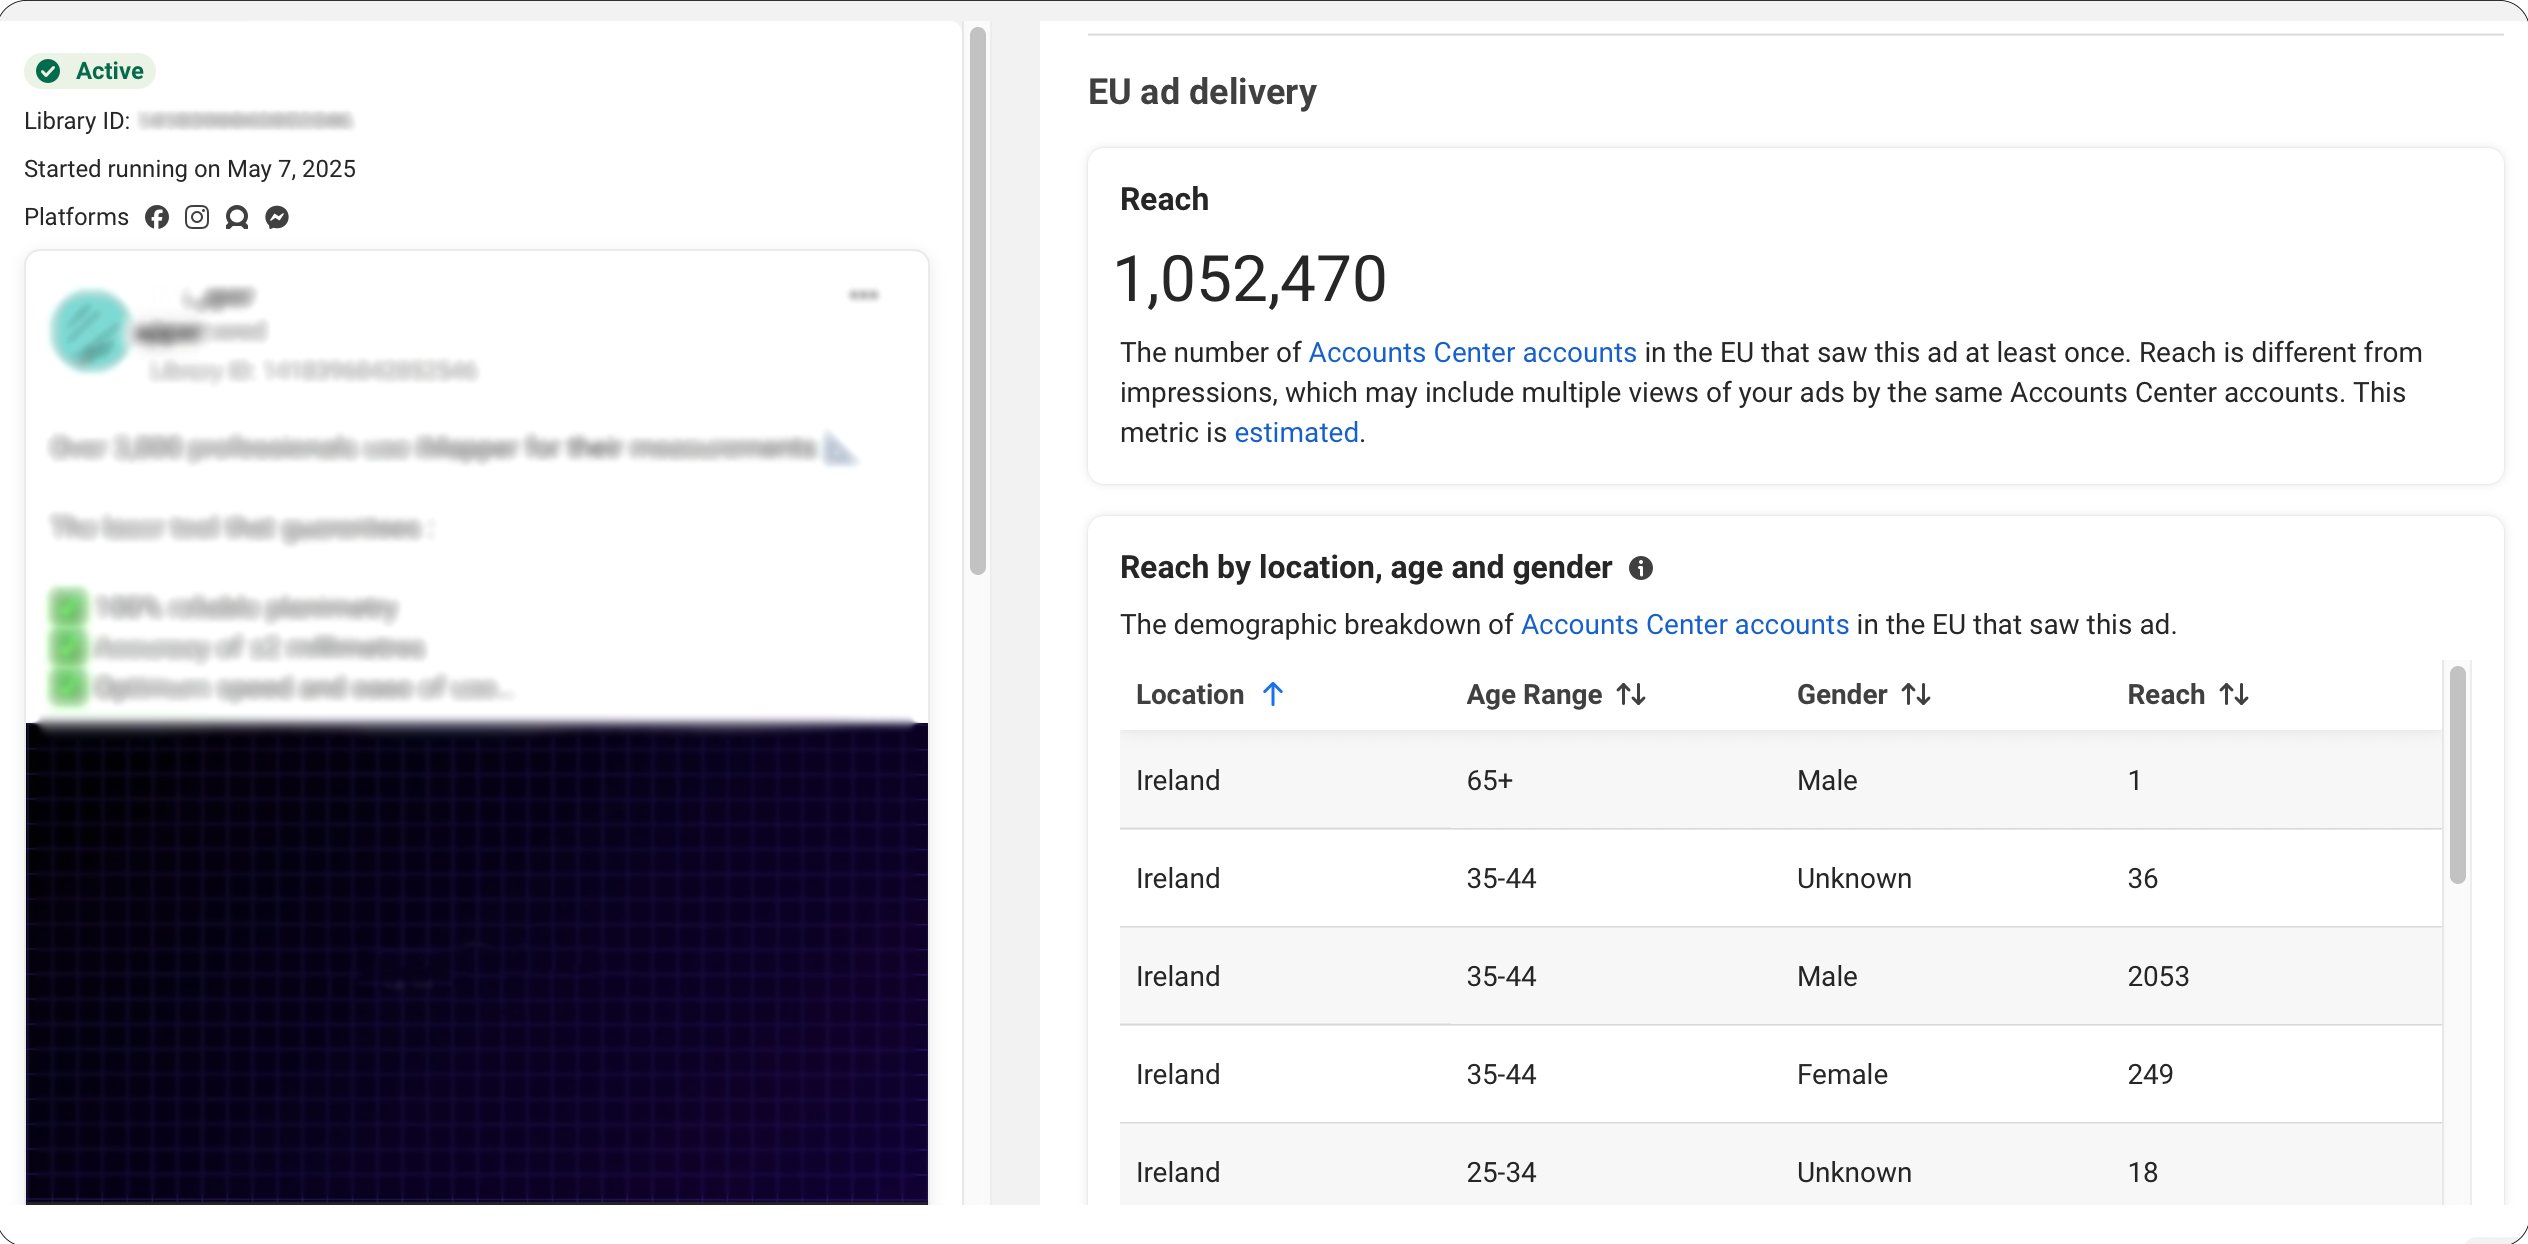Select the Ireland 35-44 Male row
This screenshot has width=2528, height=1244.
[x=1700, y=976]
